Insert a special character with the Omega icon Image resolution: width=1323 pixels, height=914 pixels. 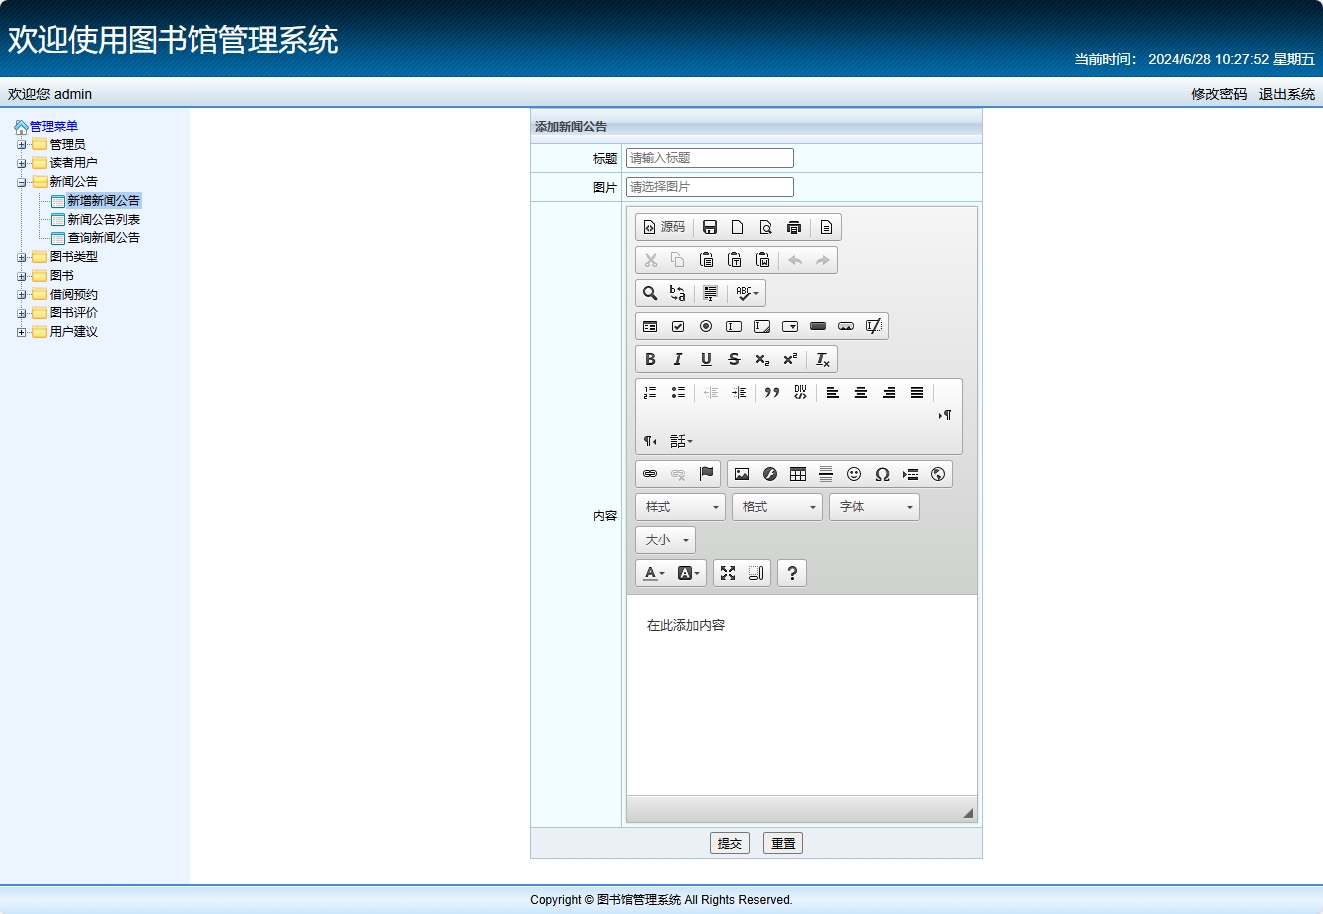(x=882, y=474)
